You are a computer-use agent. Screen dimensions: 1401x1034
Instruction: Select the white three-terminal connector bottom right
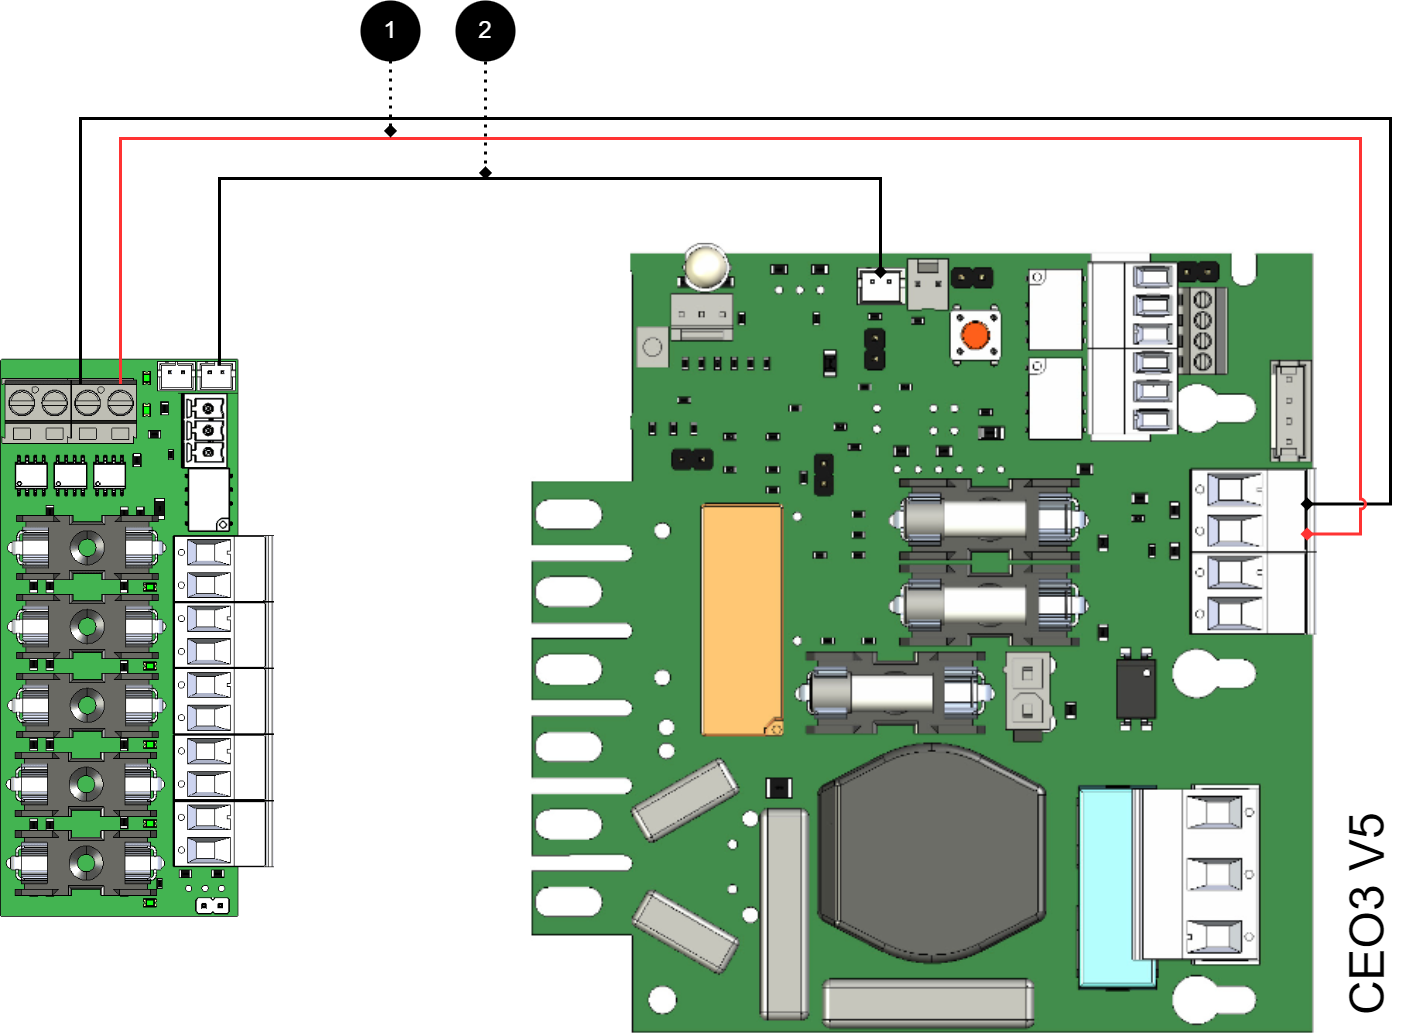pos(1215,873)
